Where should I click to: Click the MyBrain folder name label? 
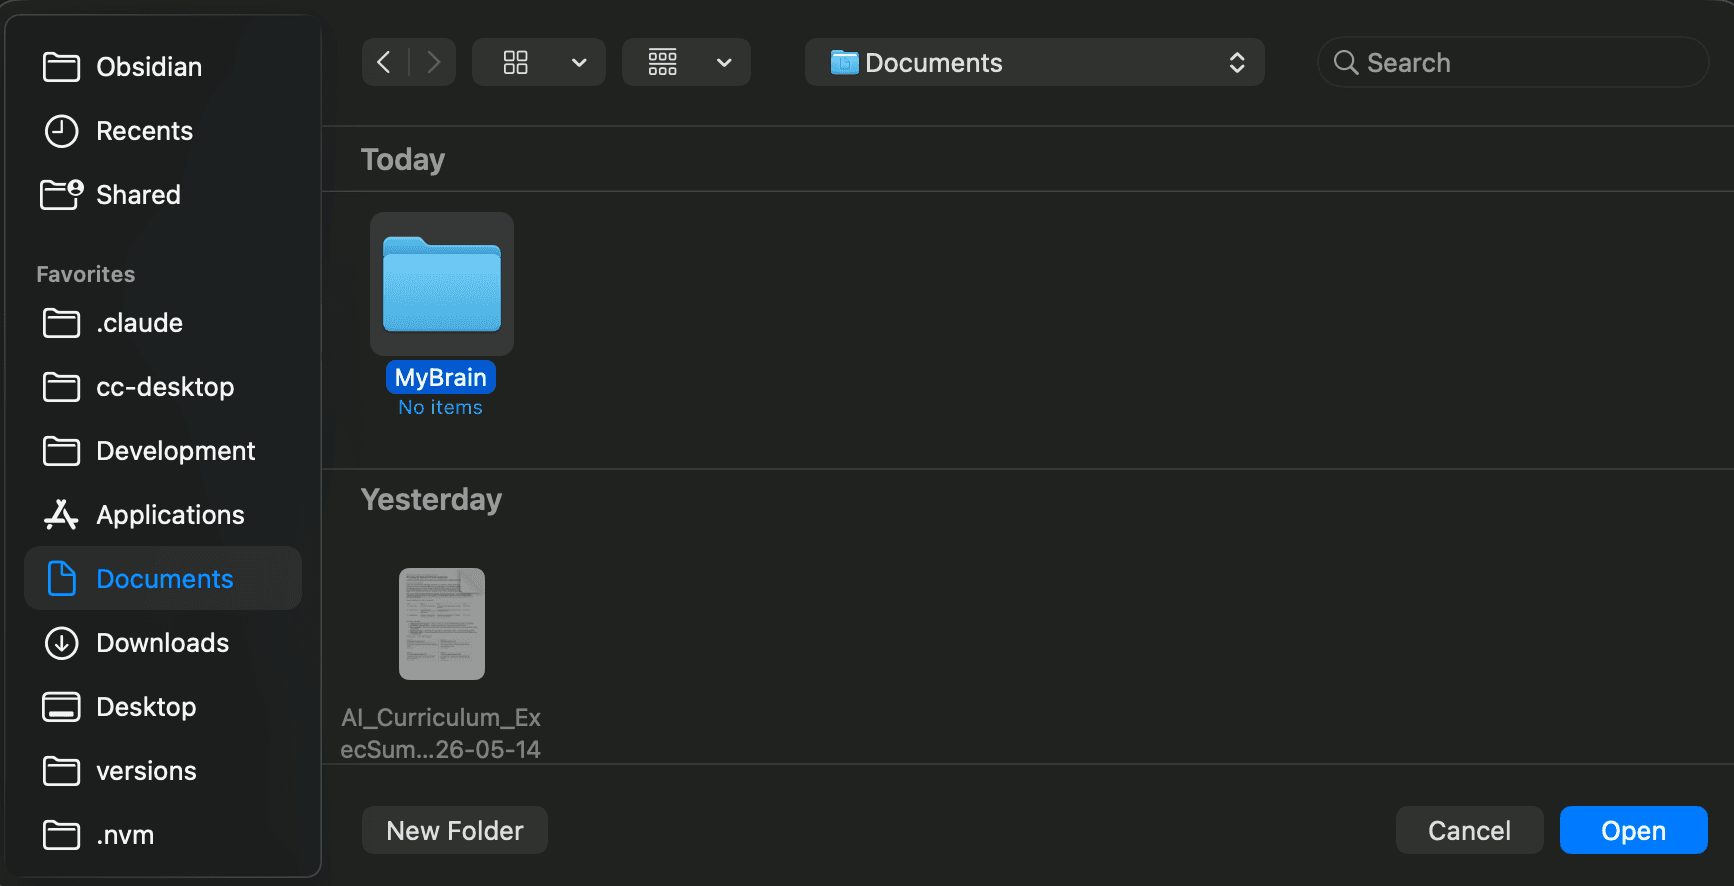(441, 377)
